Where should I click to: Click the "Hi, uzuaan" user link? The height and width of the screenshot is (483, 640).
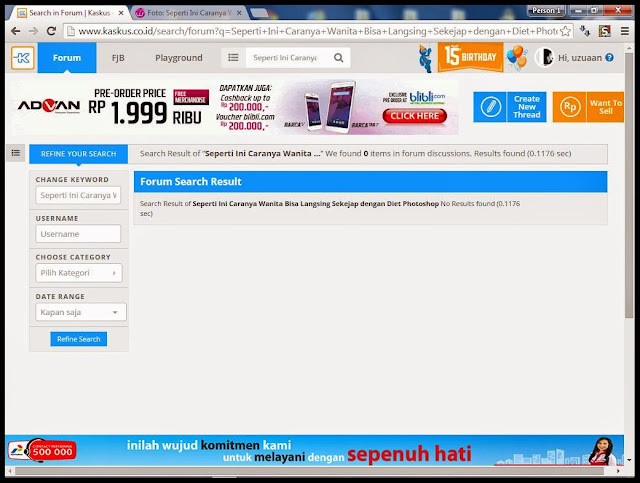pyautogui.click(x=580, y=58)
